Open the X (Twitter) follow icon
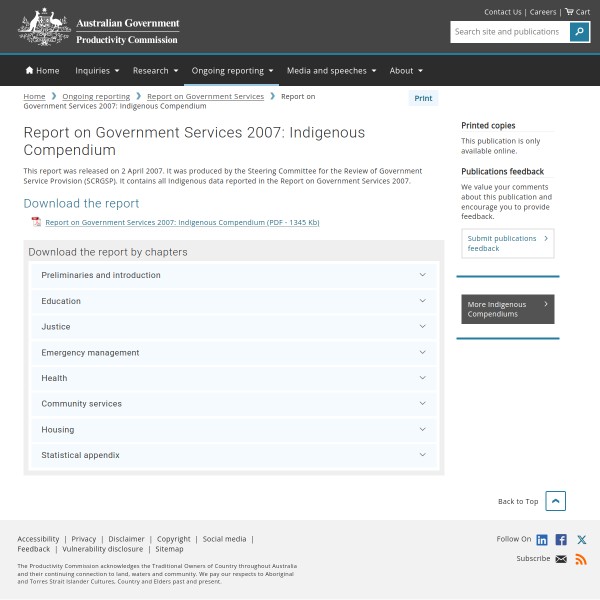 click(x=581, y=540)
